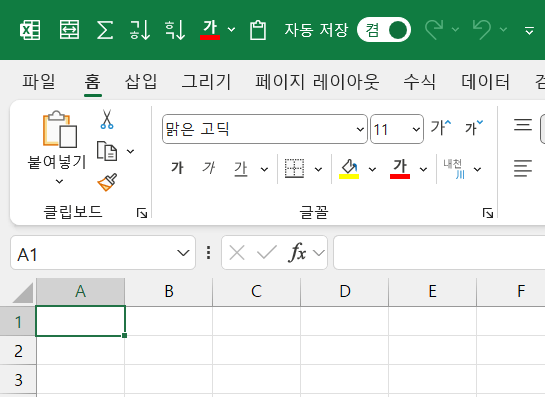This screenshot has height=397, width=545.
Task: Click the large 붙여넣기 paste icon
Action: pyautogui.click(x=60, y=130)
